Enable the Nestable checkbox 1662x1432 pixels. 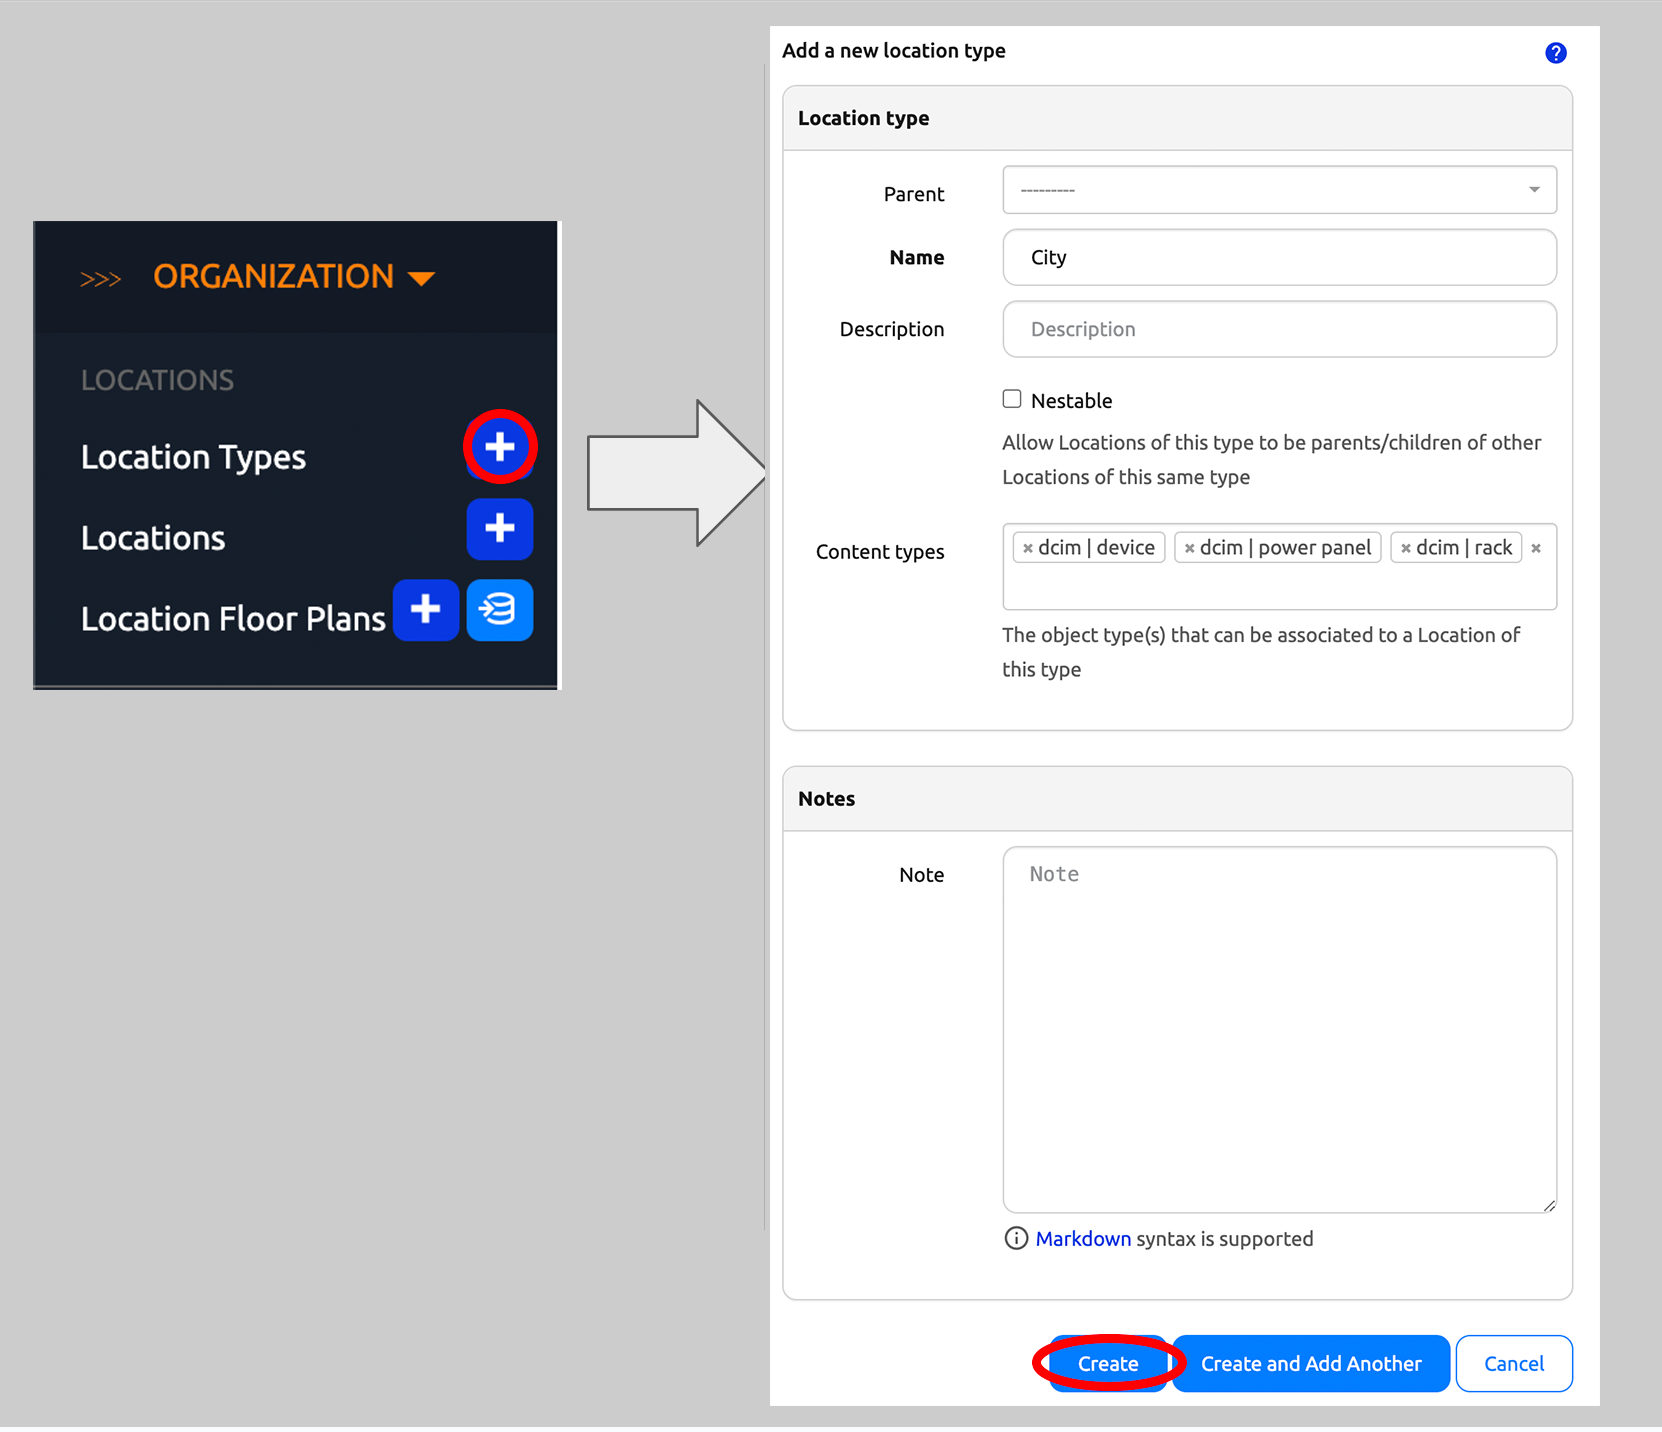(1012, 398)
